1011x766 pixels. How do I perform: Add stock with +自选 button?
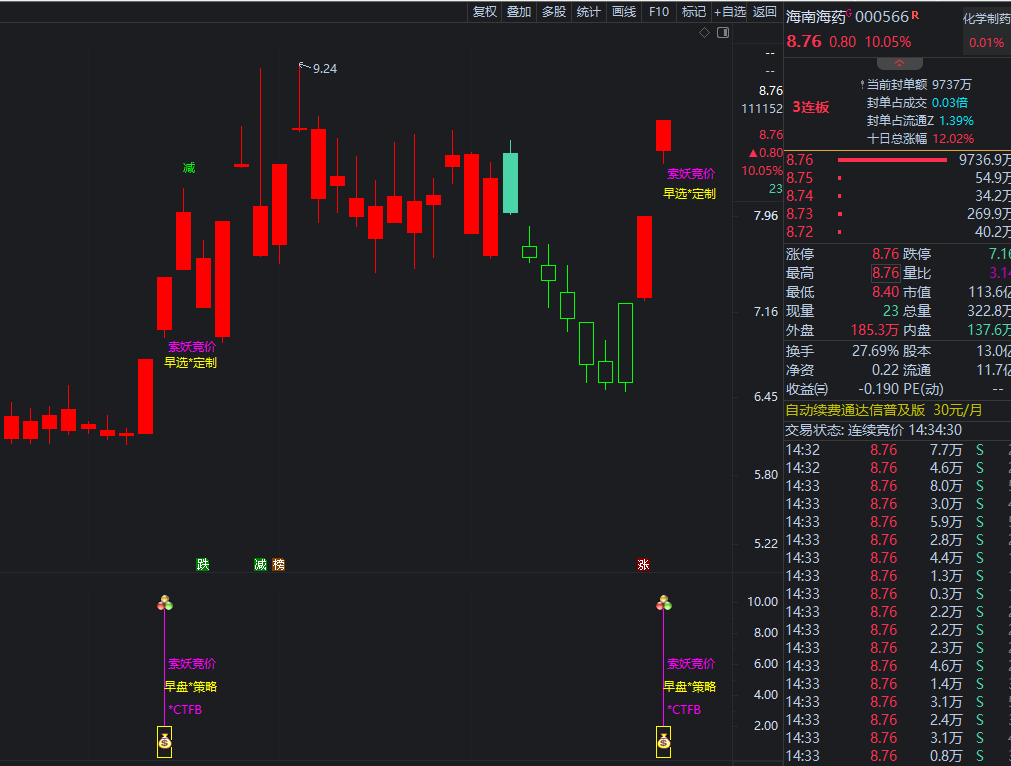pos(730,12)
